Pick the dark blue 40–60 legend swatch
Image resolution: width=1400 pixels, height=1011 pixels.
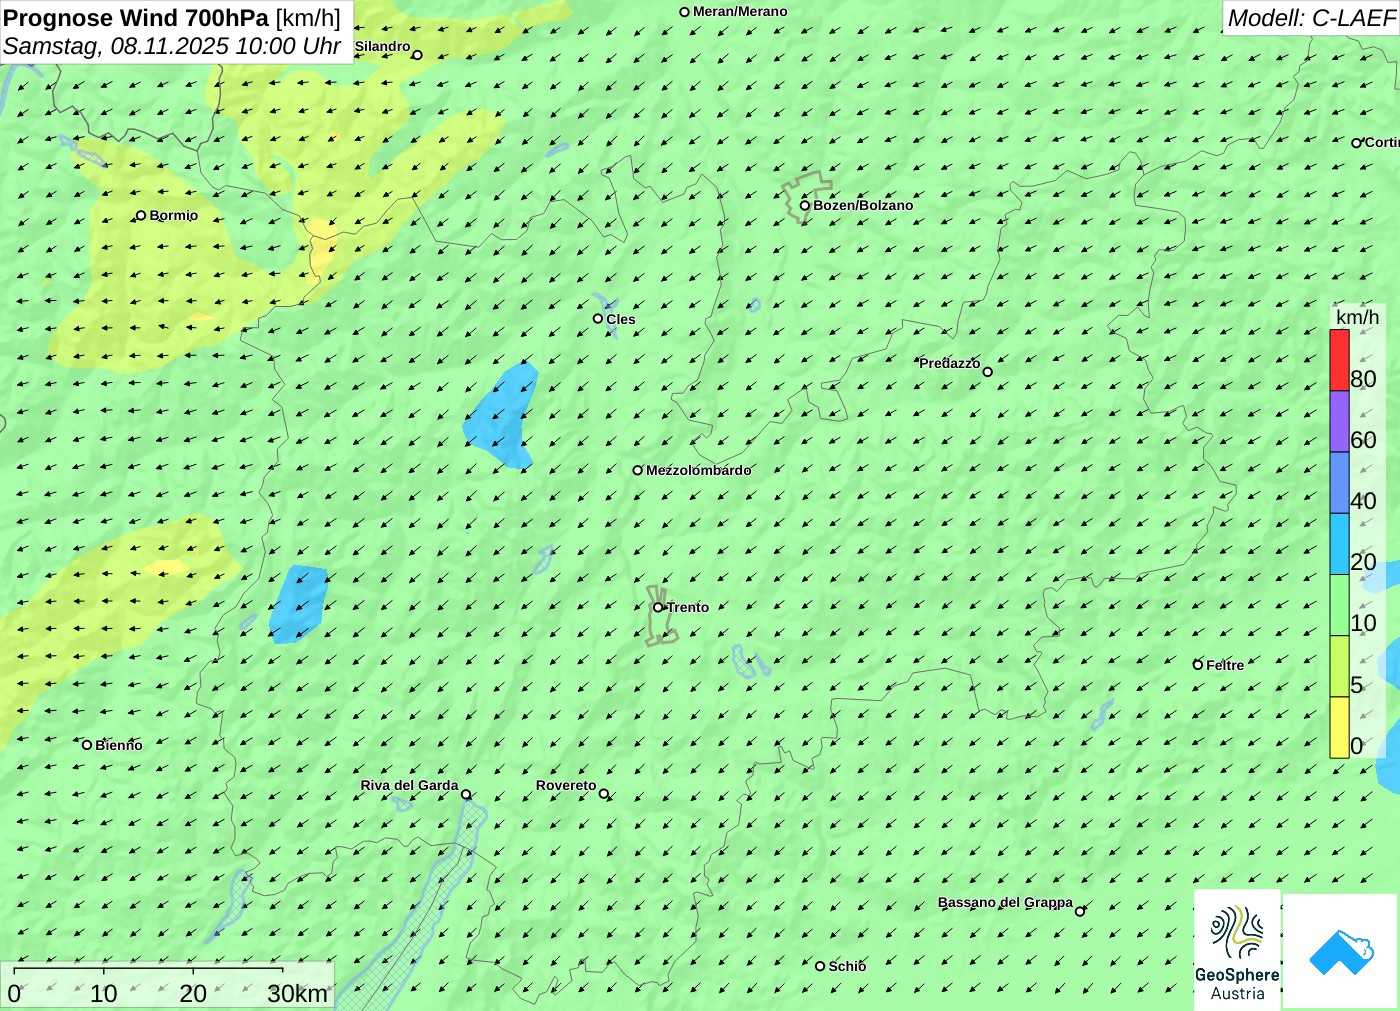1339,482
